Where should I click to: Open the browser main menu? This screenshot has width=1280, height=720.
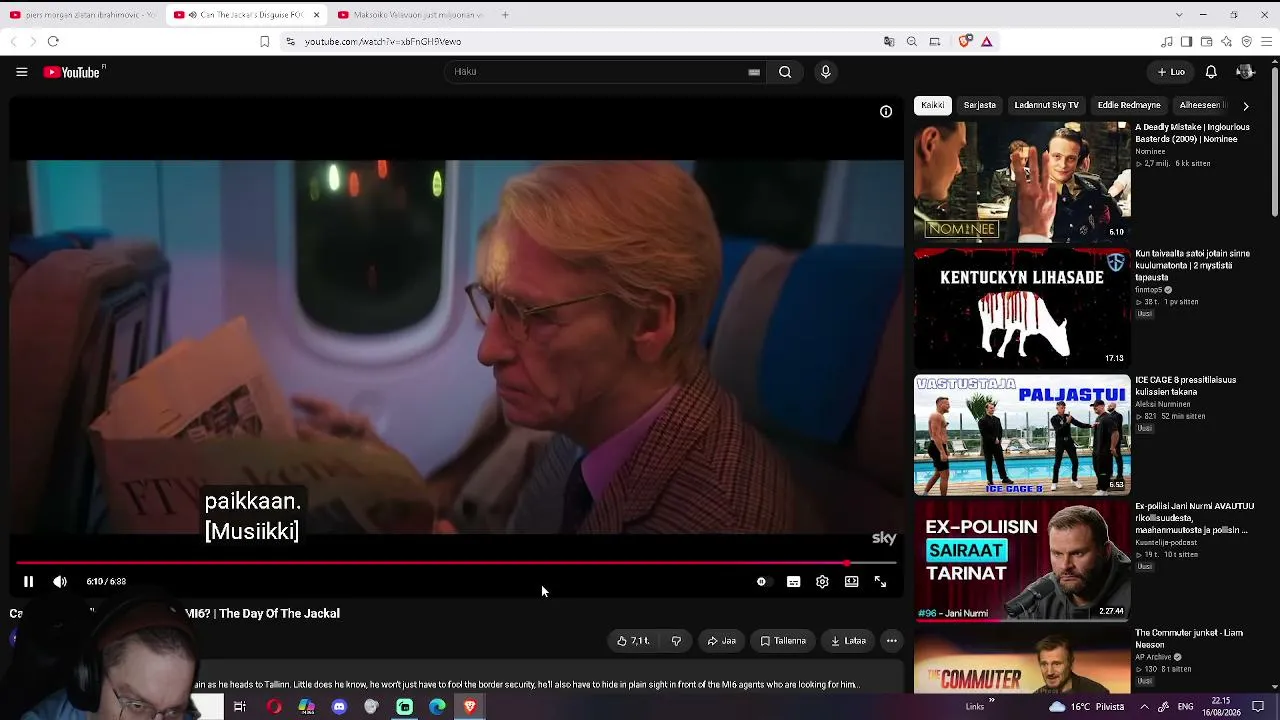pyautogui.click(x=1267, y=42)
